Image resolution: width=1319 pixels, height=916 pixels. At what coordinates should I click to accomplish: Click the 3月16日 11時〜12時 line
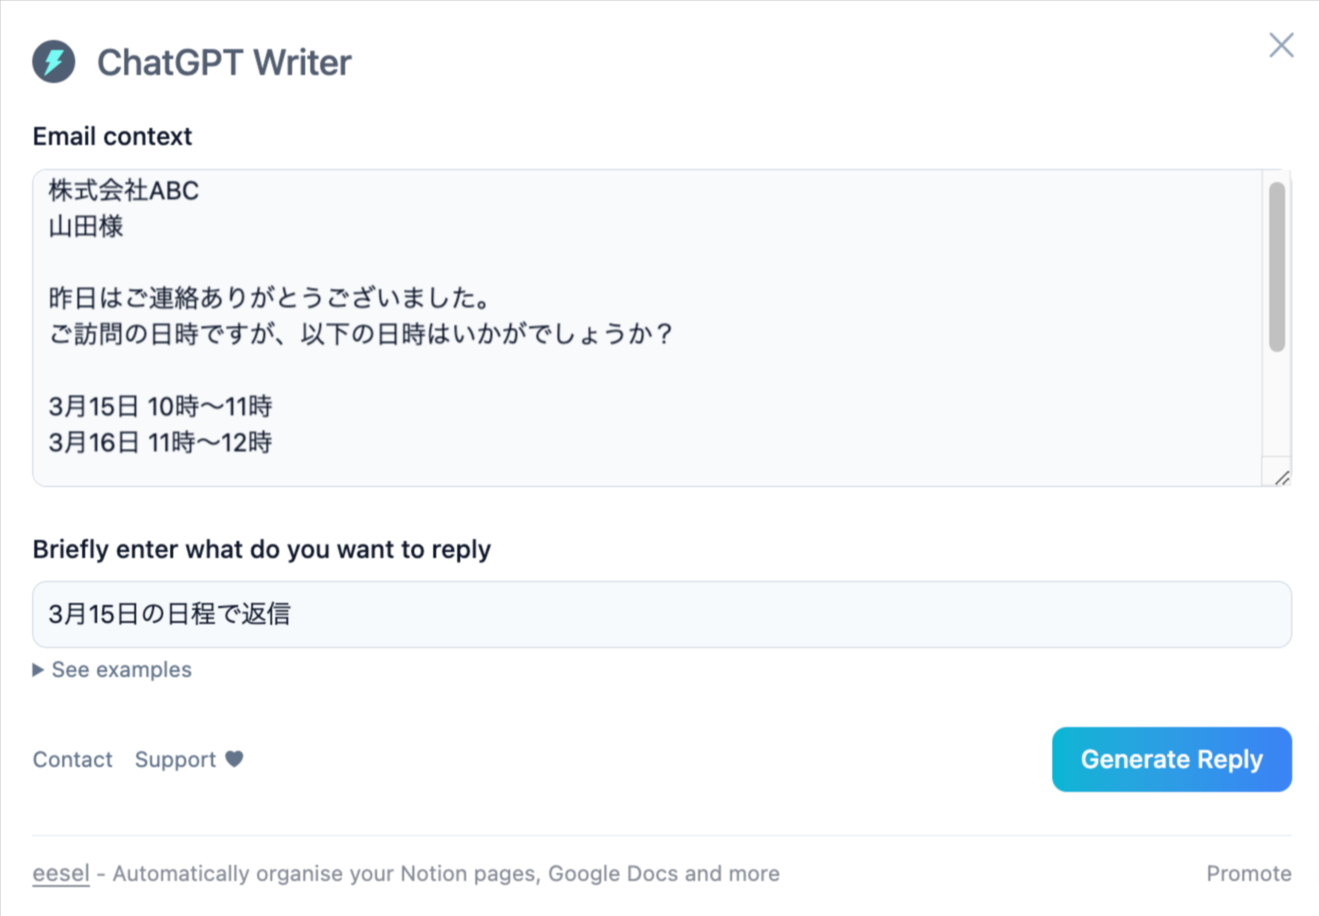[160, 443]
